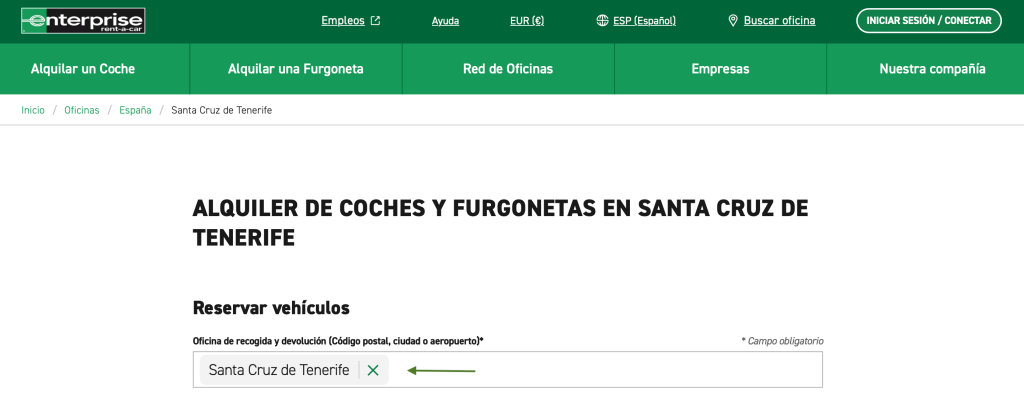This screenshot has width=1024, height=399.
Task: Click the Reservar vehículos heading
Action: pos(271,308)
